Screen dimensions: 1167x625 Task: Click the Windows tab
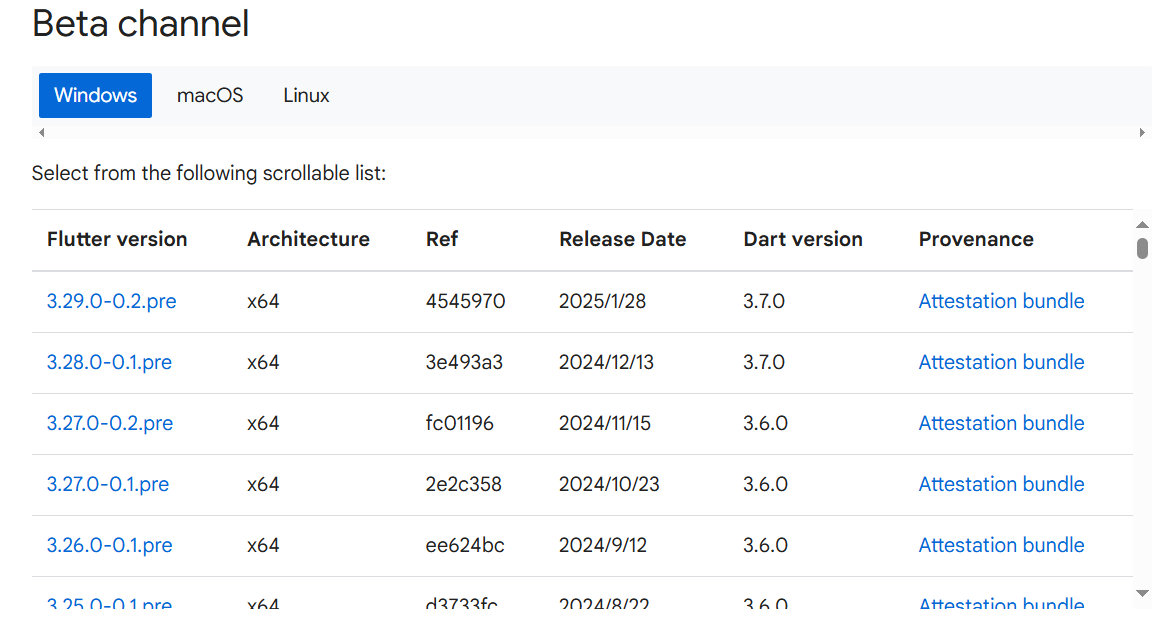(95, 96)
